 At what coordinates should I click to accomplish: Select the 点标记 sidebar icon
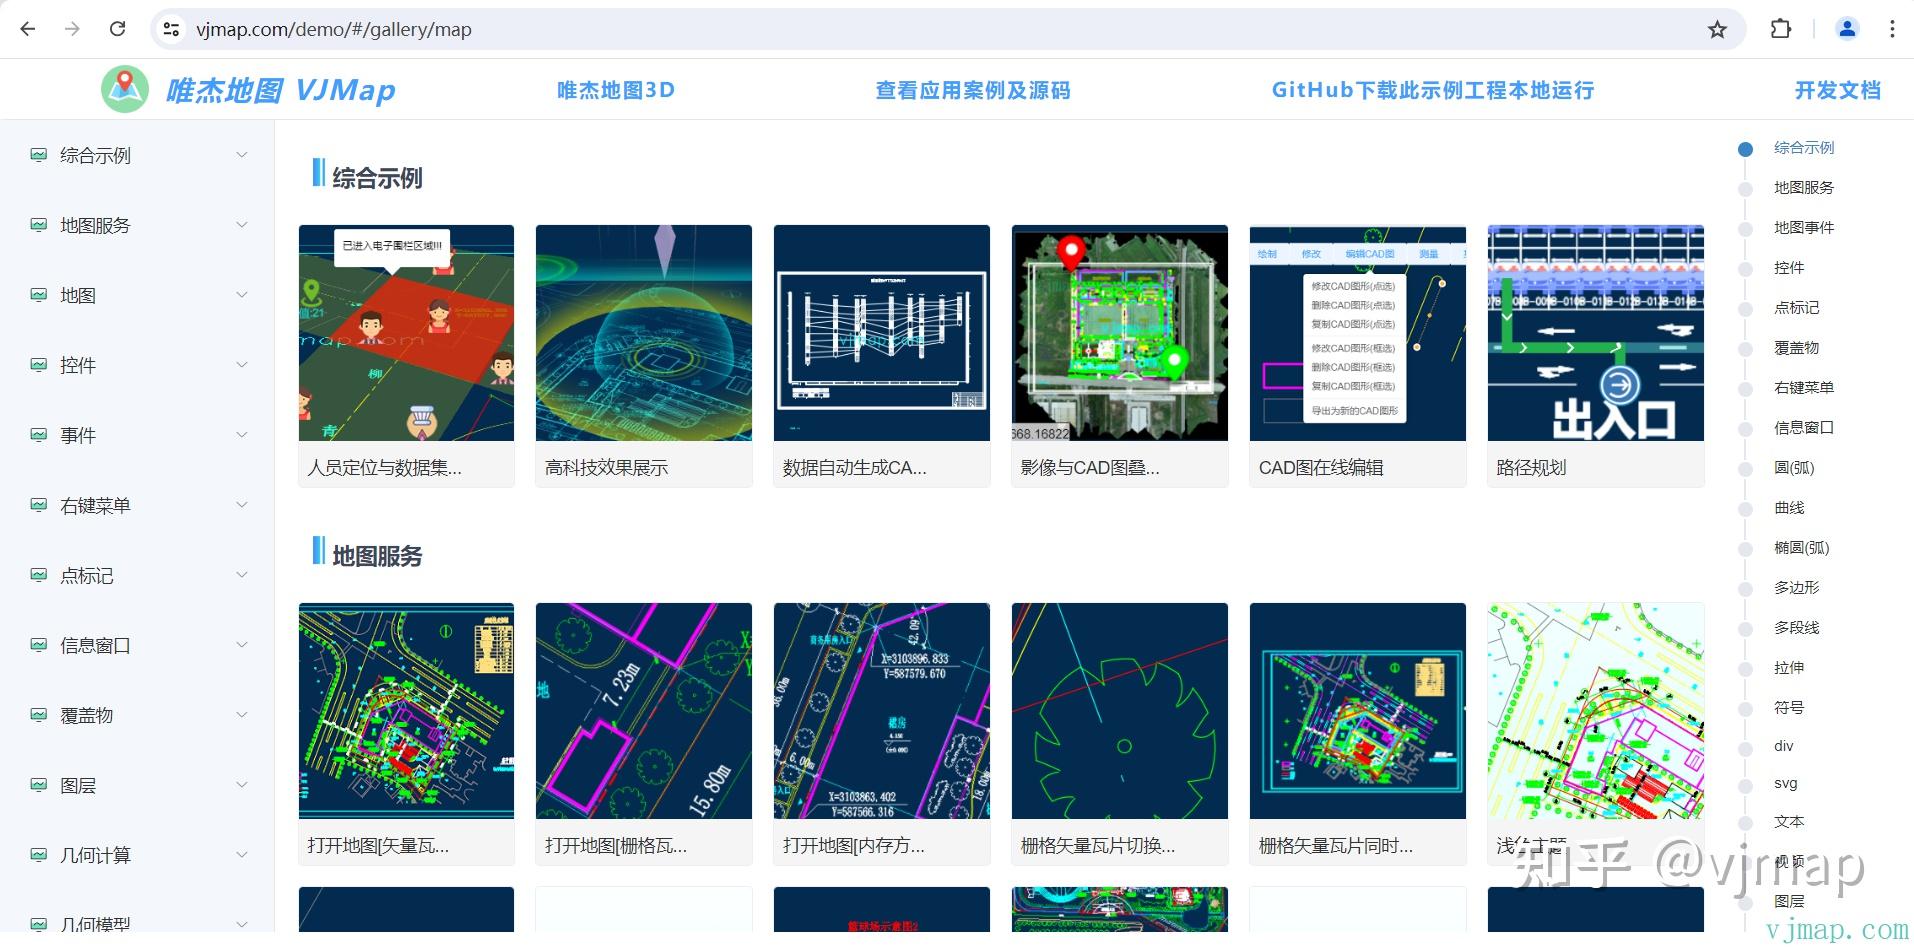tap(37, 574)
